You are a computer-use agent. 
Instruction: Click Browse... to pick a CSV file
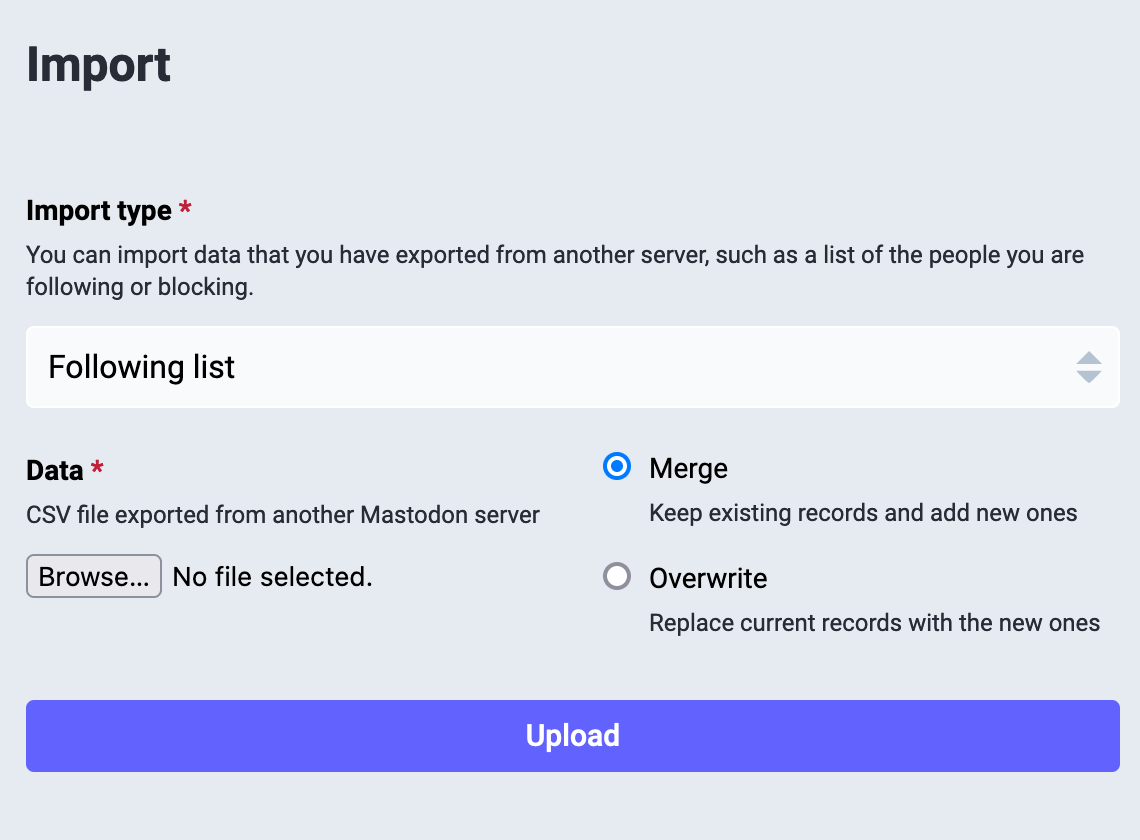[x=94, y=576]
